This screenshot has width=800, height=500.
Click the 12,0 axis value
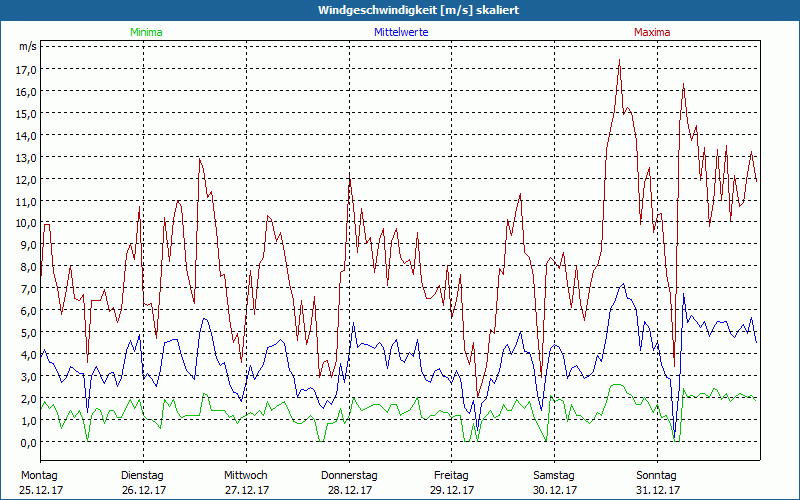pyautogui.click(x=27, y=179)
